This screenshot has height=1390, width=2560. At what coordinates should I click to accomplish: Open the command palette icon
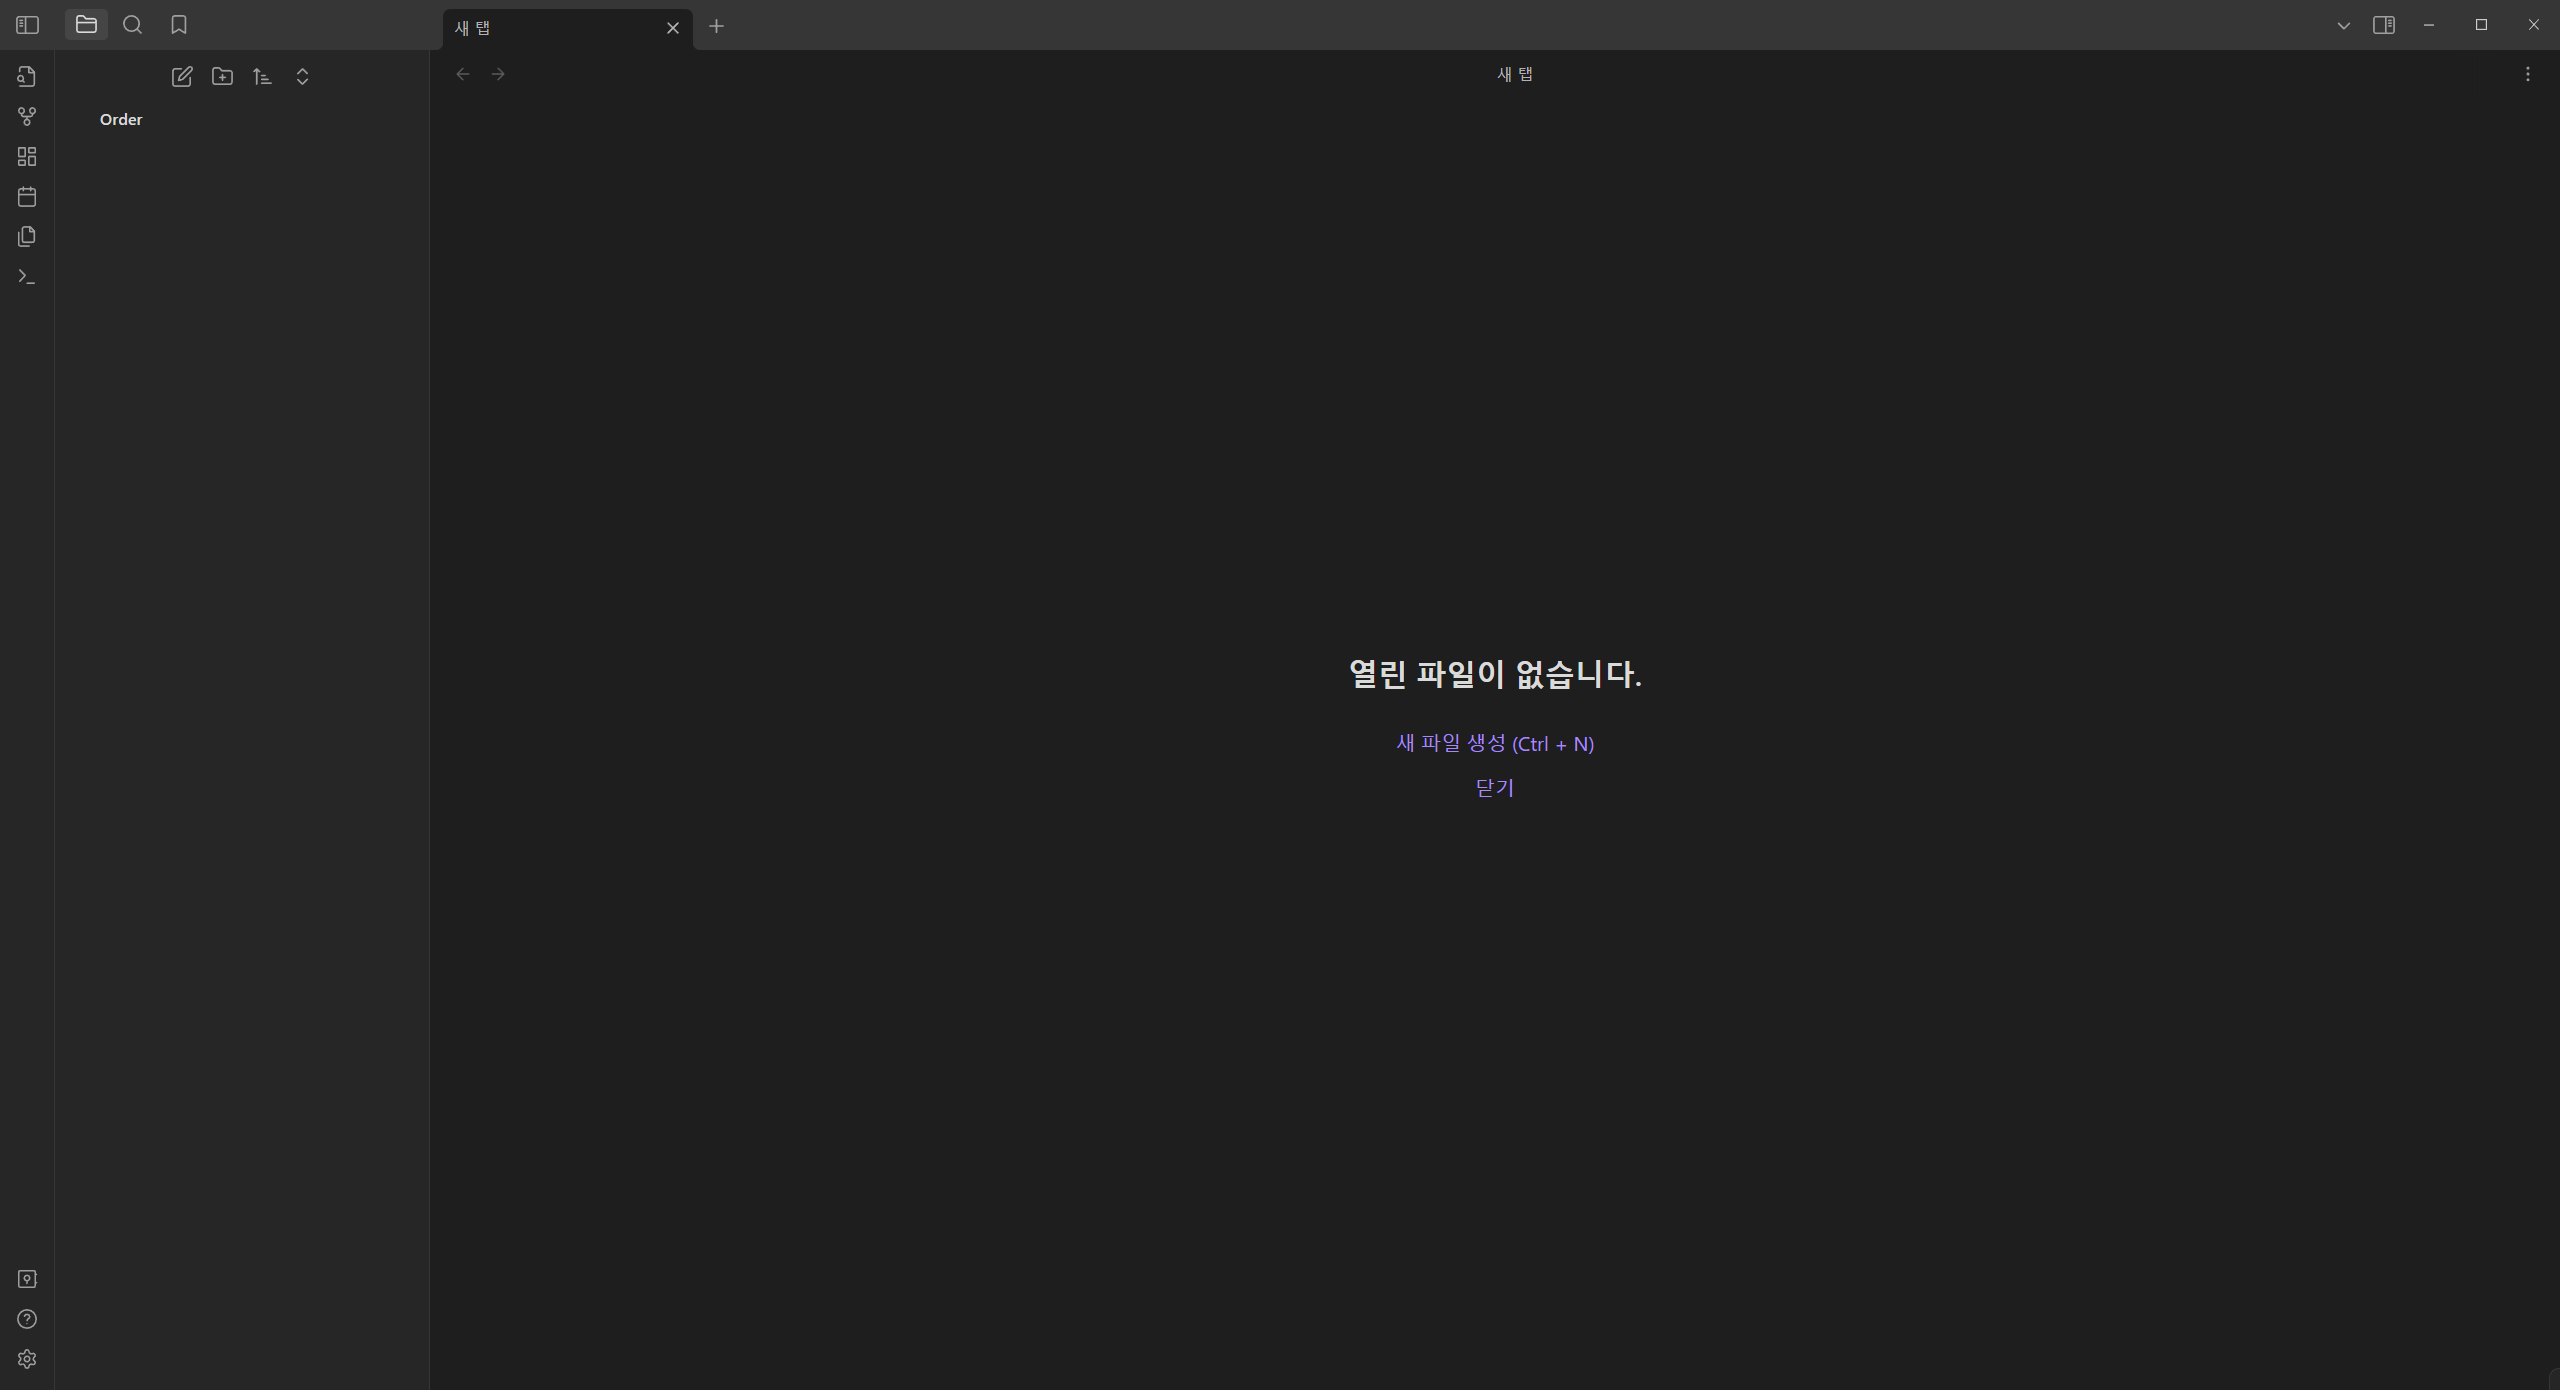(27, 277)
